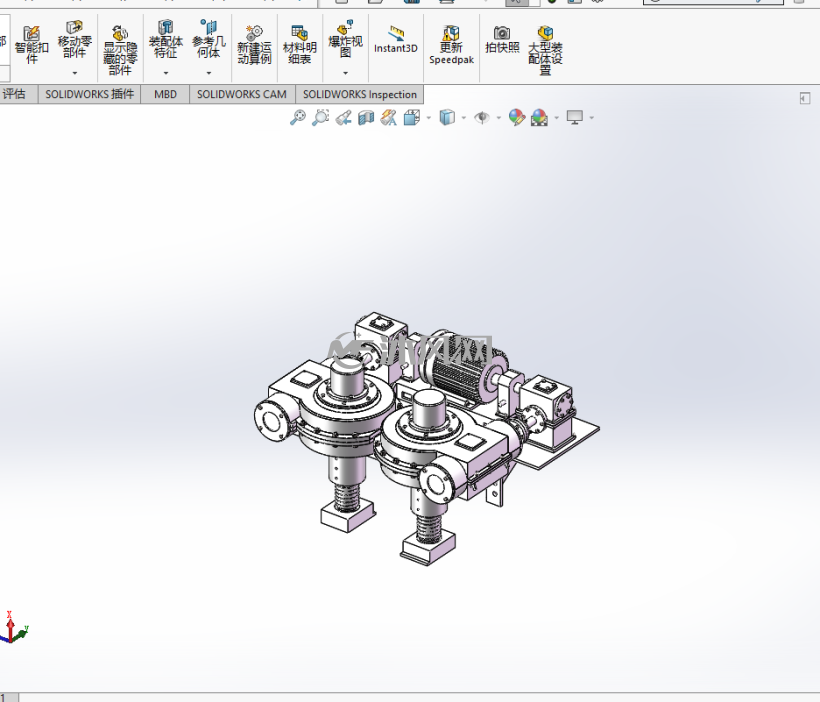Open the SOLIDWORKS Inspection tab
This screenshot has width=820, height=702.
pos(360,95)
